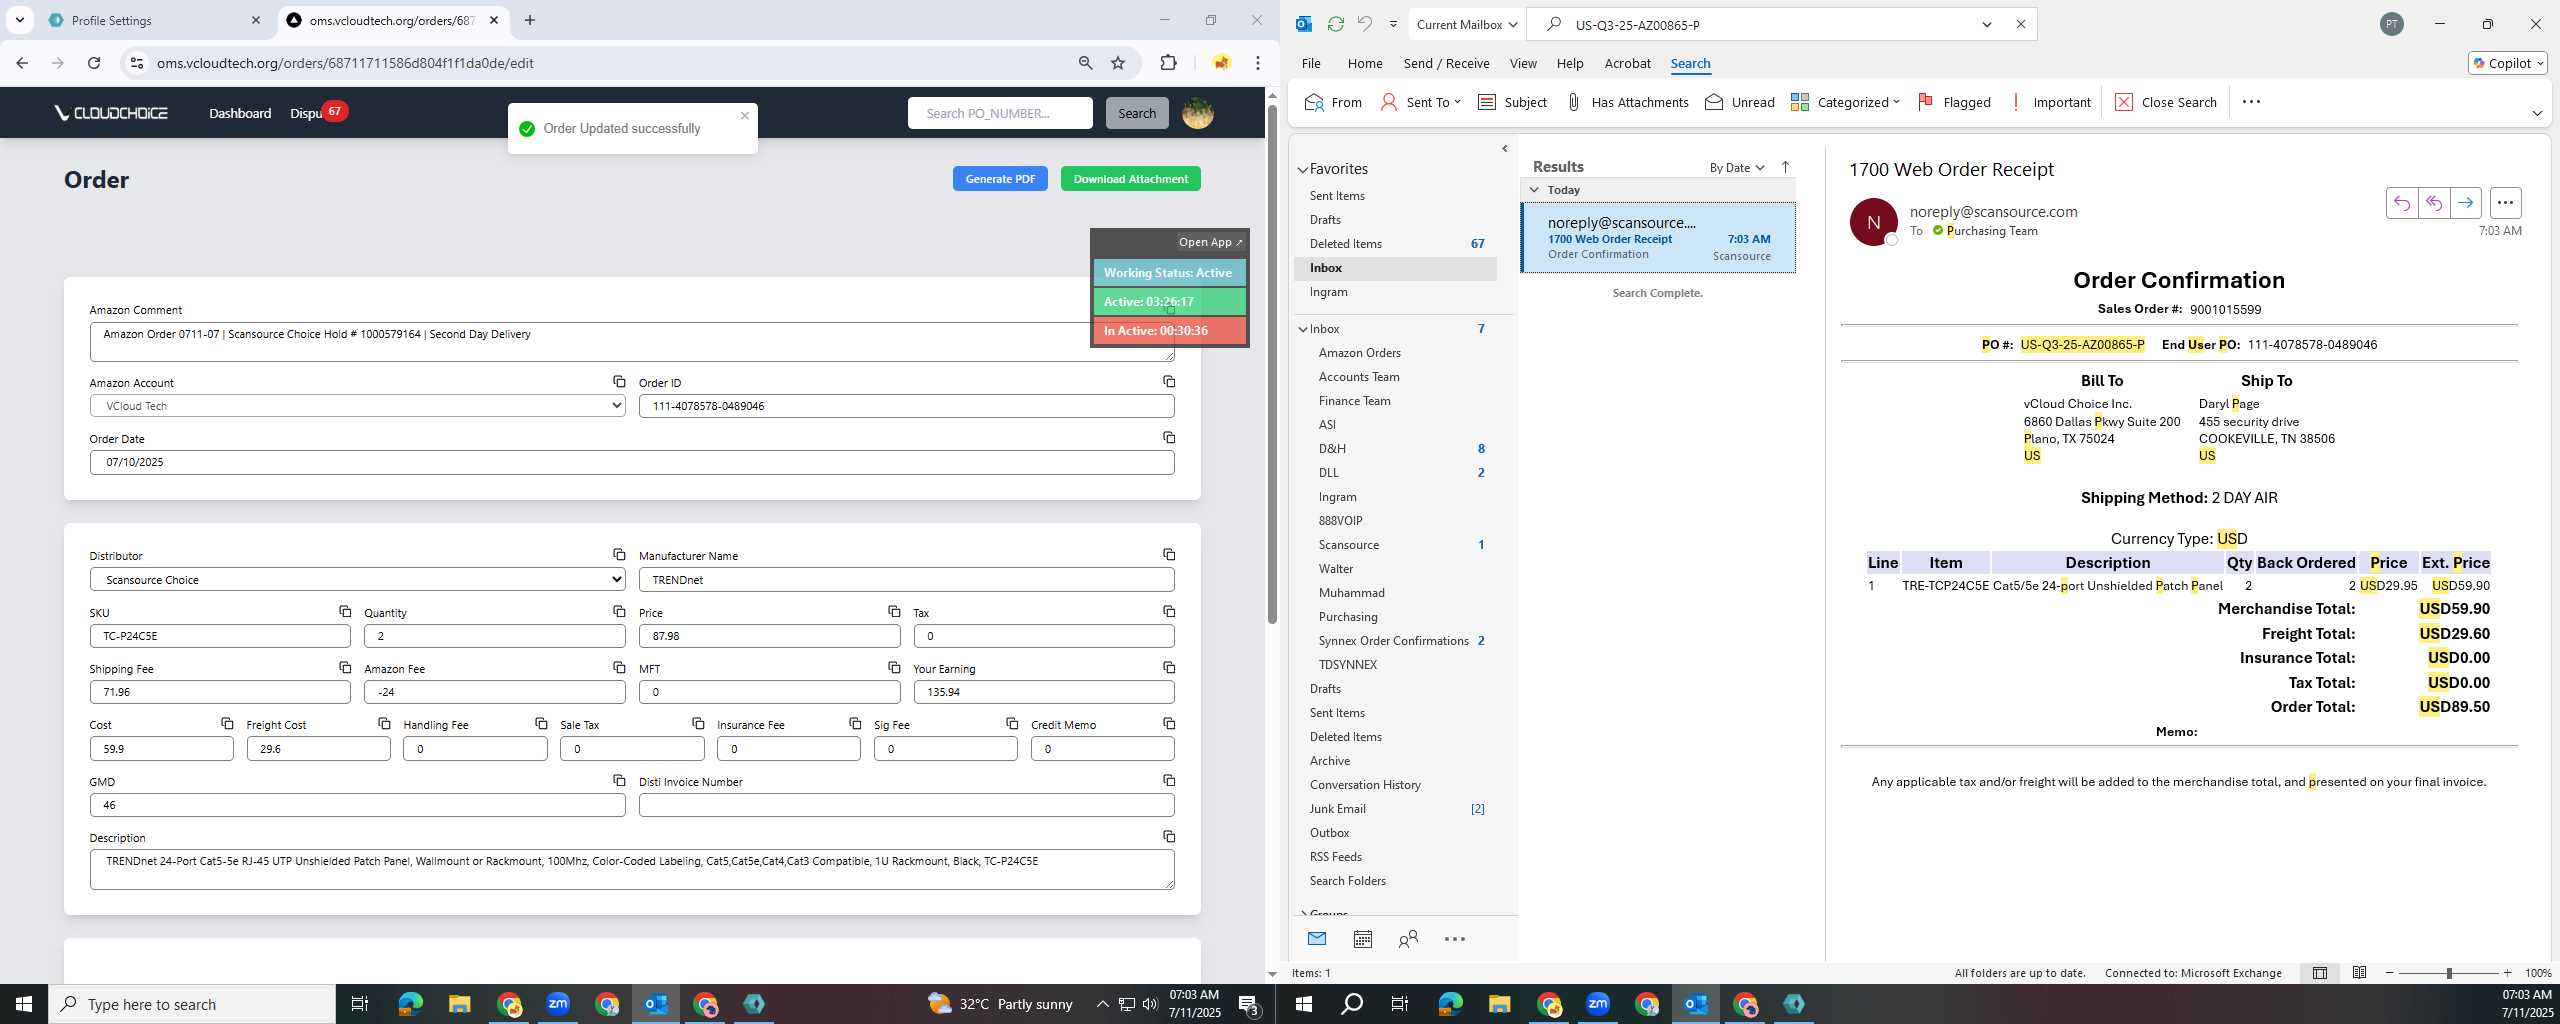Copy the Description text
This screenshot has height=1024, width=2560.
point(1168,837)
